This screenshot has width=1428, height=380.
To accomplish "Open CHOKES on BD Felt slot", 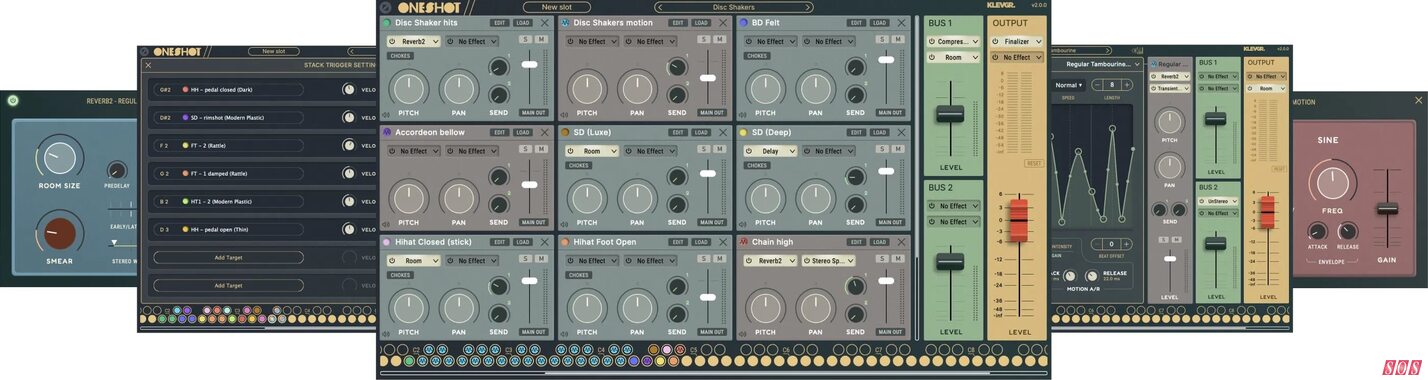I will [756, 56].
